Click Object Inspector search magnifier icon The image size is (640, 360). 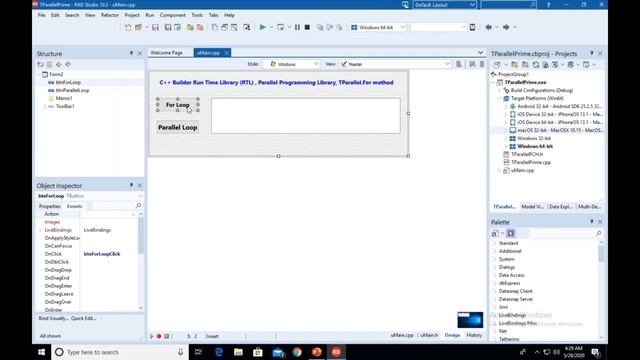click(138, 205)
